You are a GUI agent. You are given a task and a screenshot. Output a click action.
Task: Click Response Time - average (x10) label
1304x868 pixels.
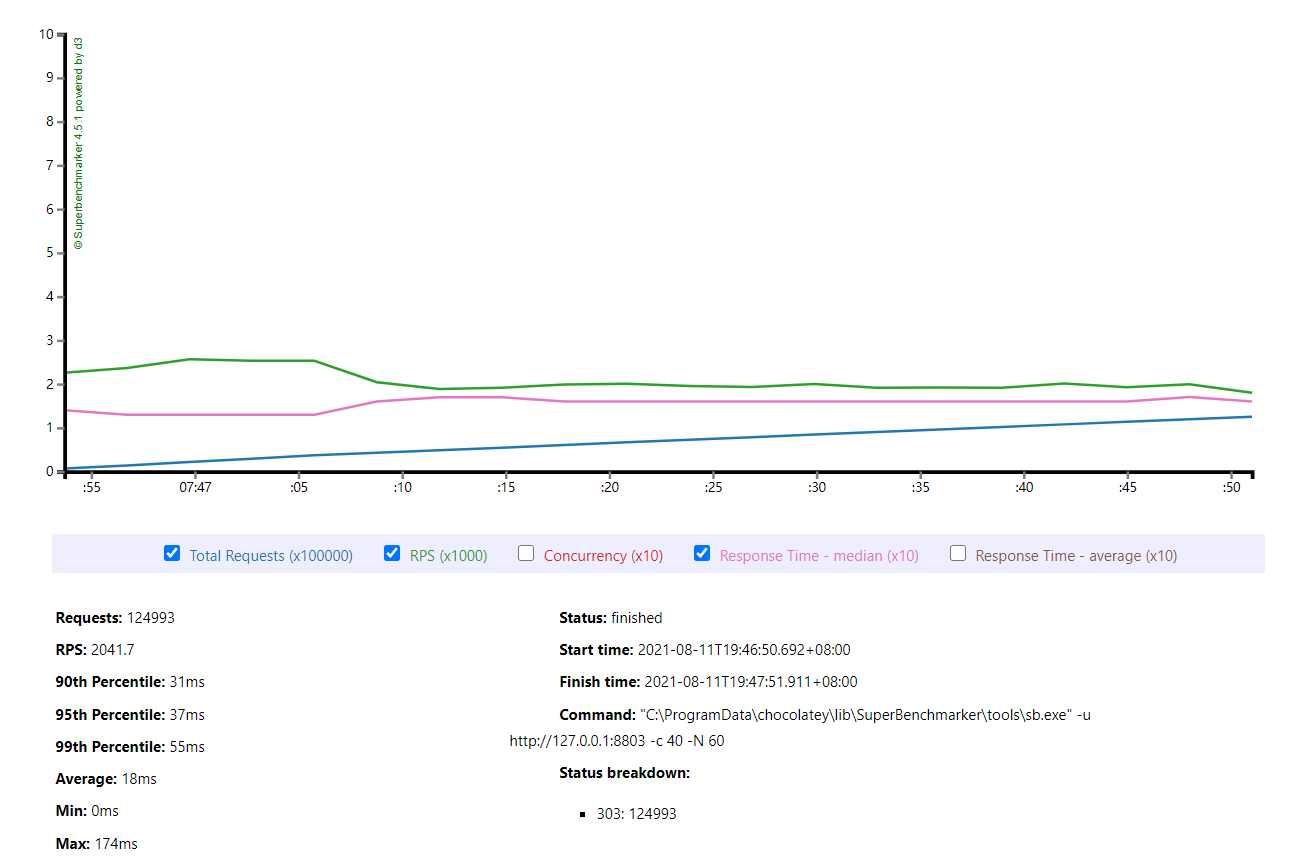[1076, 556]
